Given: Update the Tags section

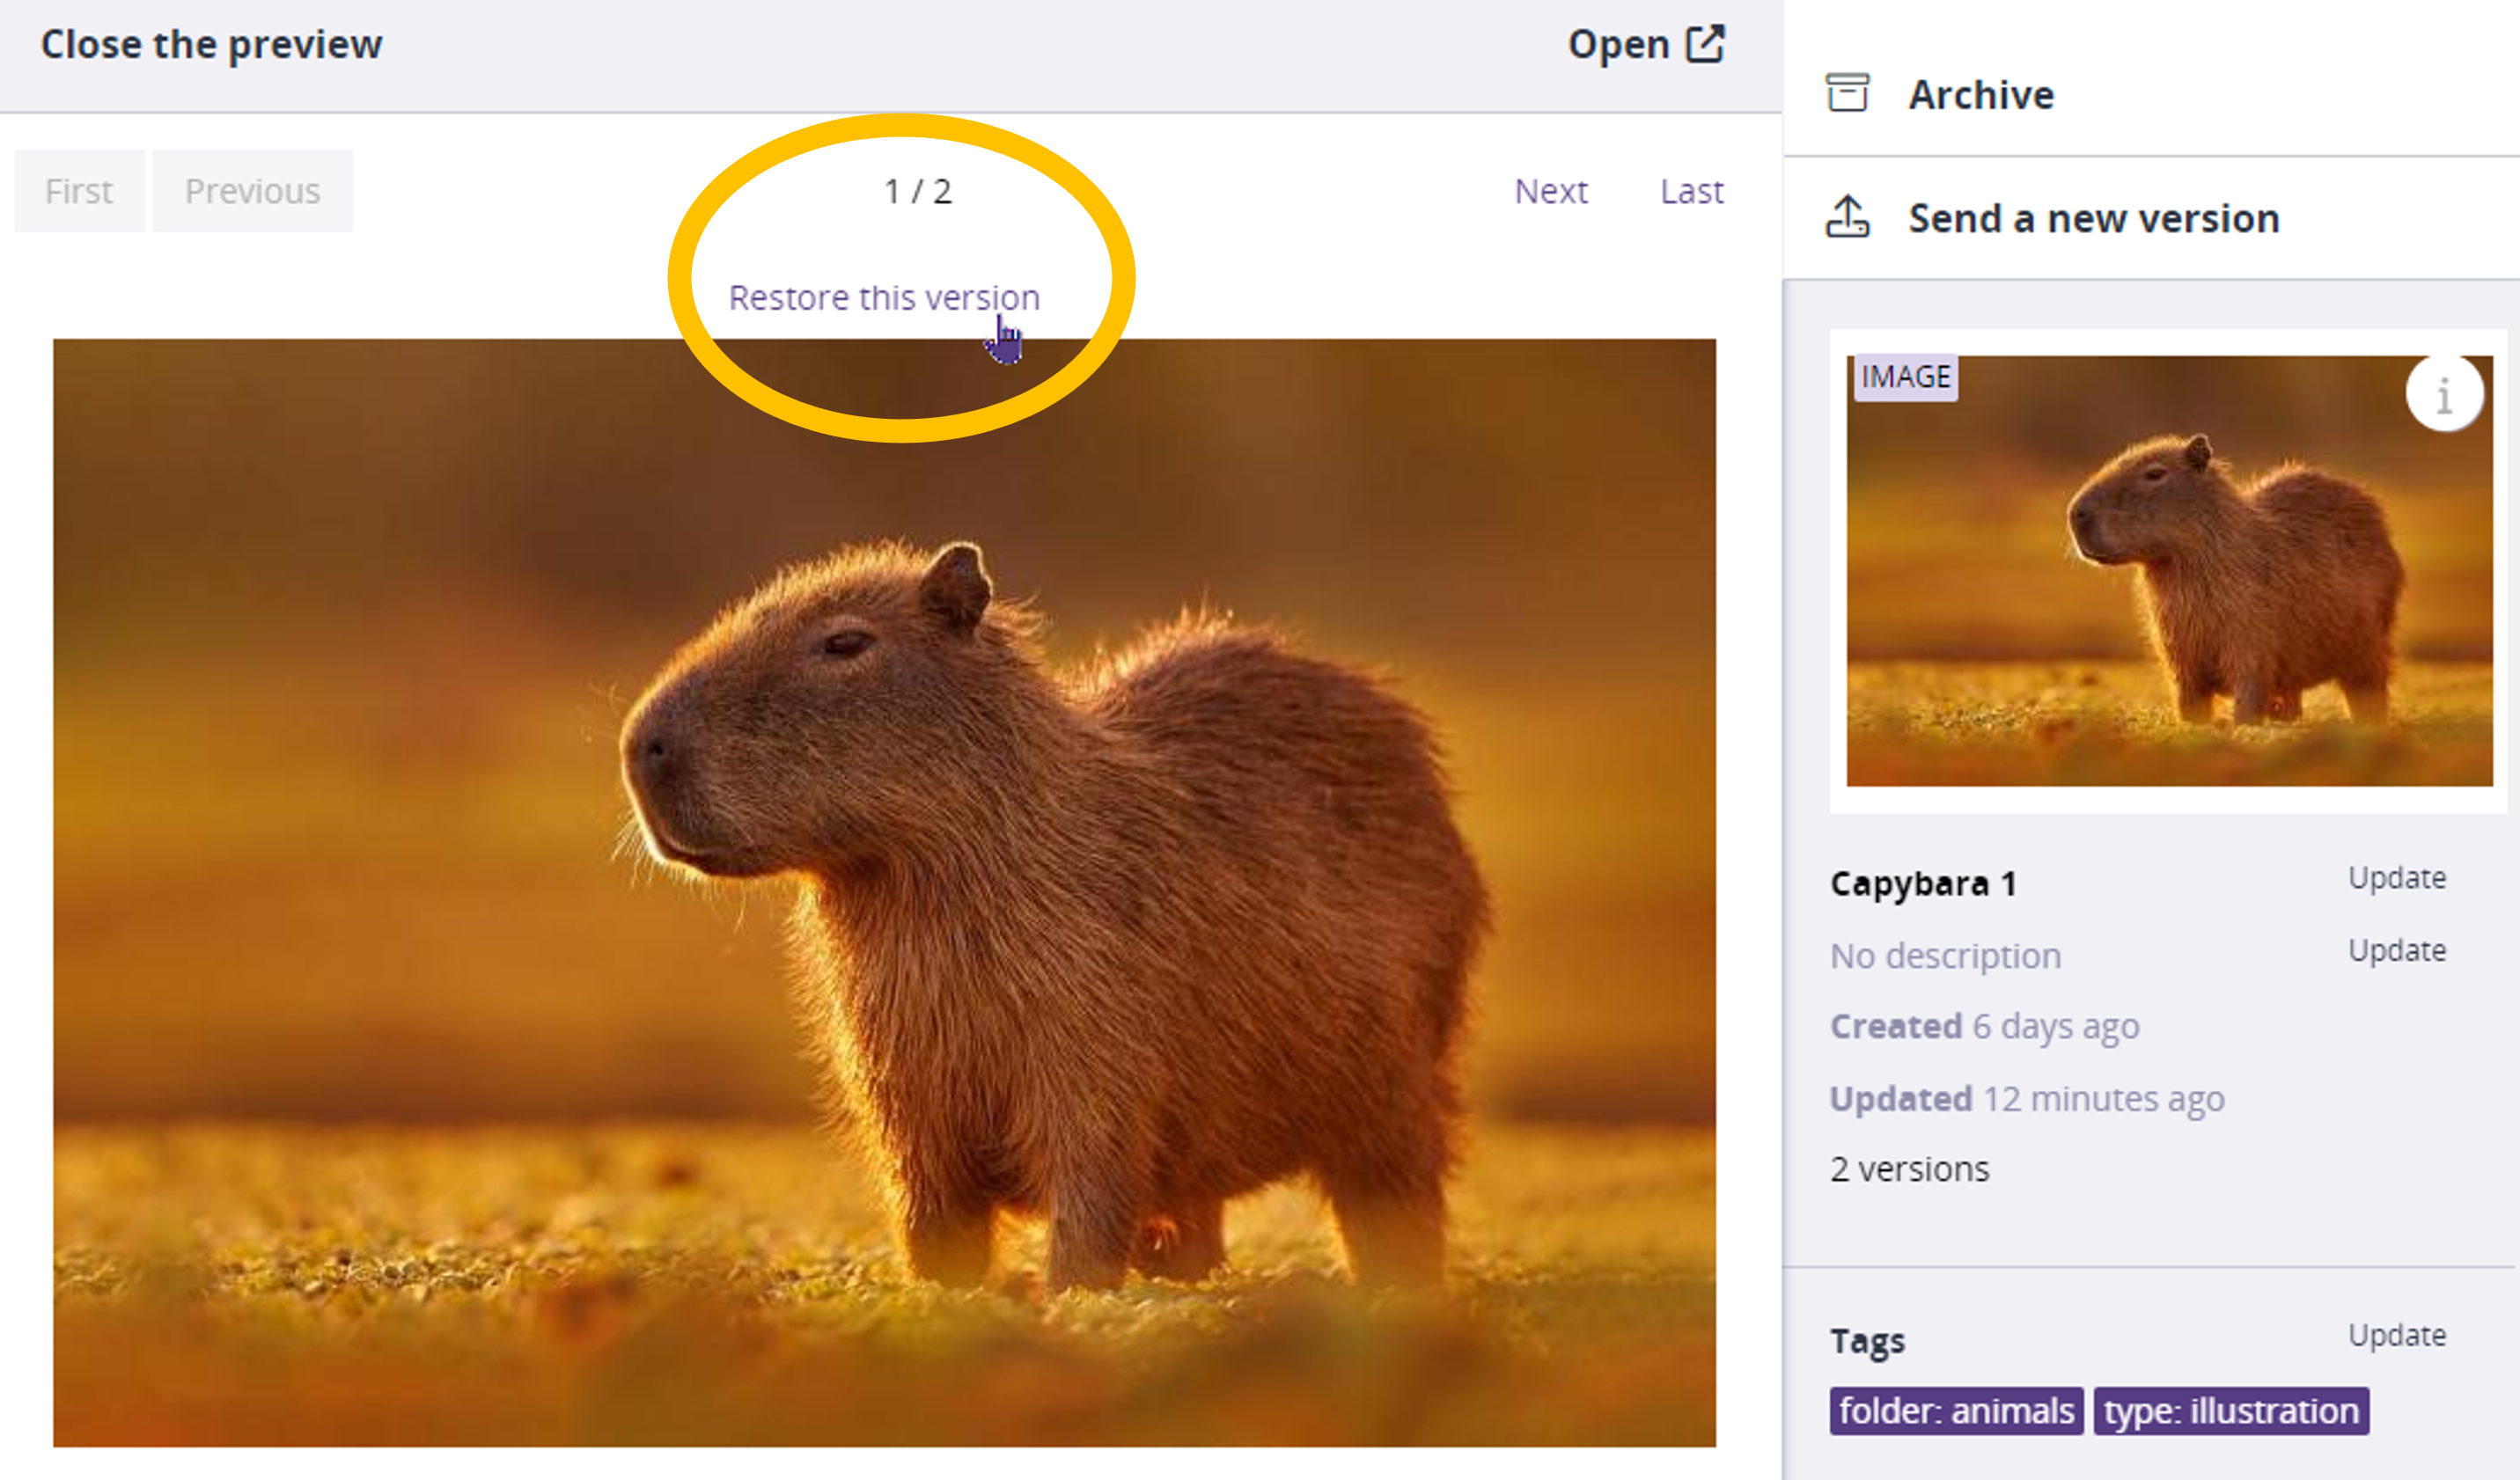Looking at the screenshot, I should pos(2396,1335).
